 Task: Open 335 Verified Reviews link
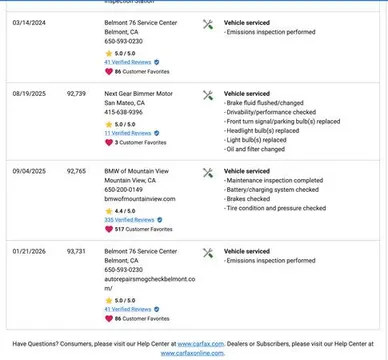tap(129, 220)
